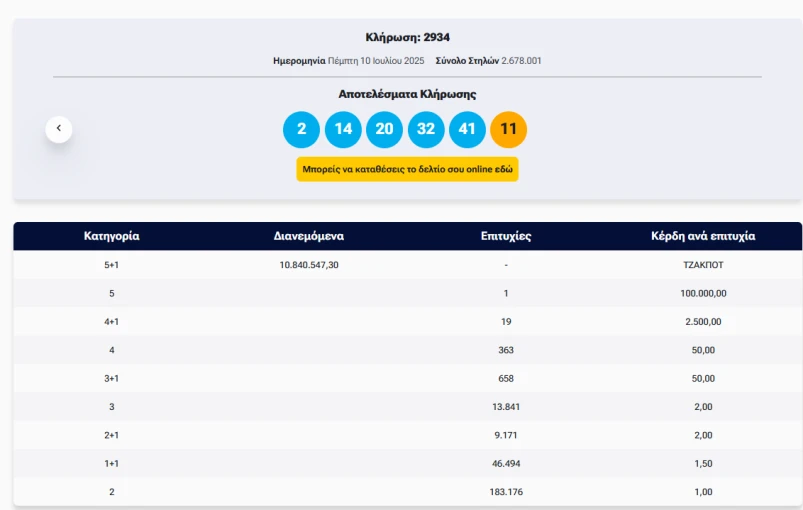Image resolution: width=803 pixels, height=510 pixels.
Task: Click the ΤΖΑΚΠΟΤ cell
Action: (703, 265)
